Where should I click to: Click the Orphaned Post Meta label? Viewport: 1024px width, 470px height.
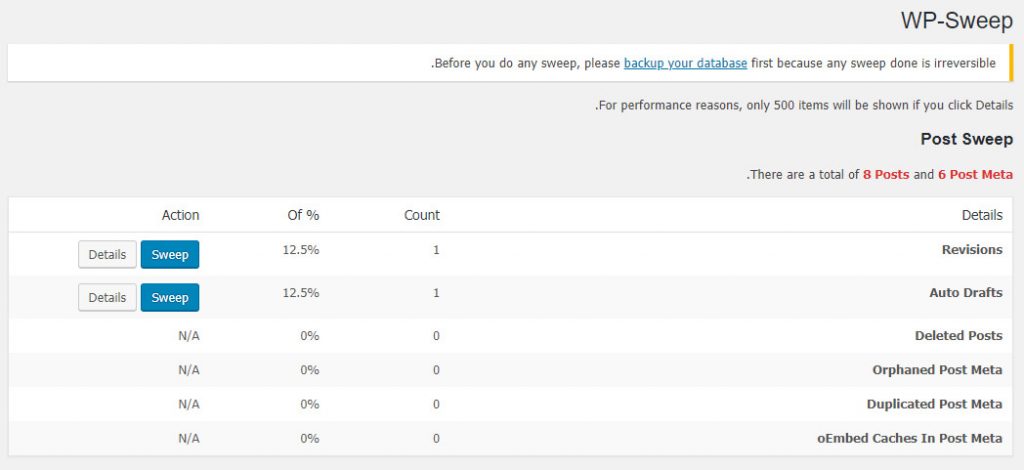coord(937,369)
